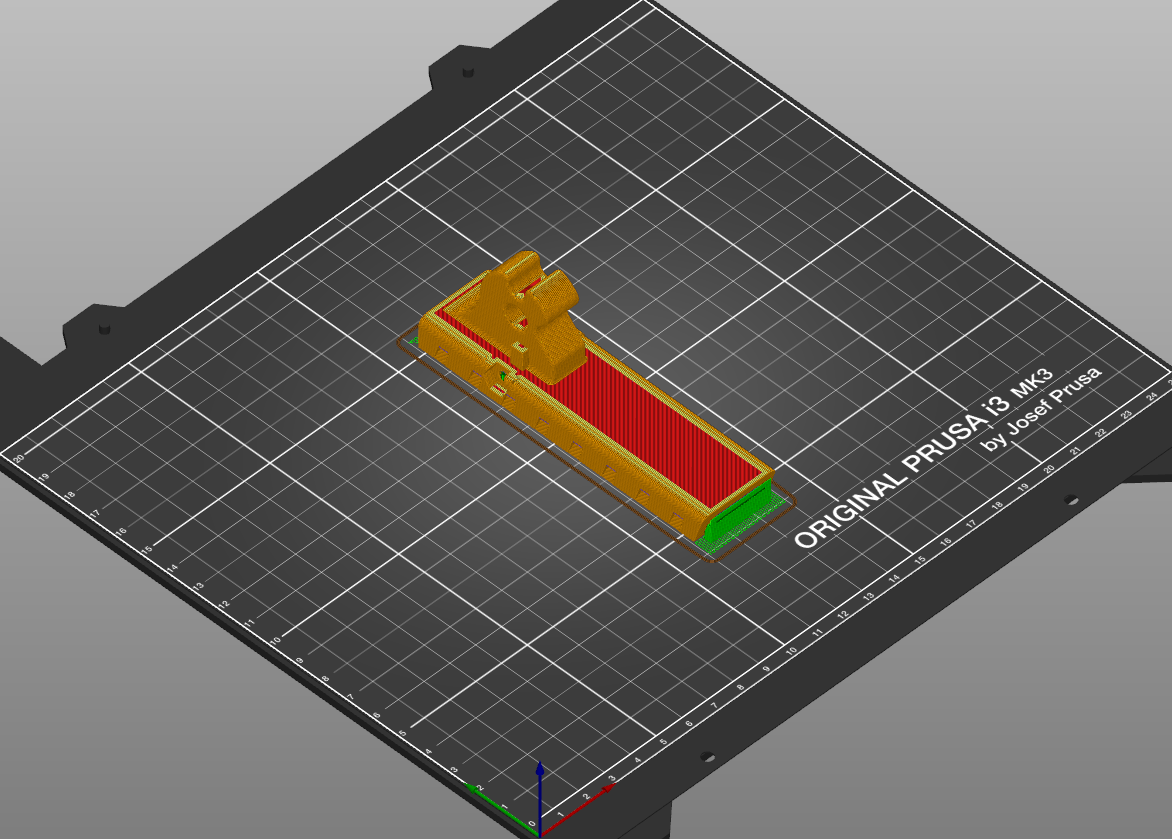The height and width of the screenshot is (839, 1172).
Task: Click the ruler mark 20 on left bed edge
Action: 19,458
